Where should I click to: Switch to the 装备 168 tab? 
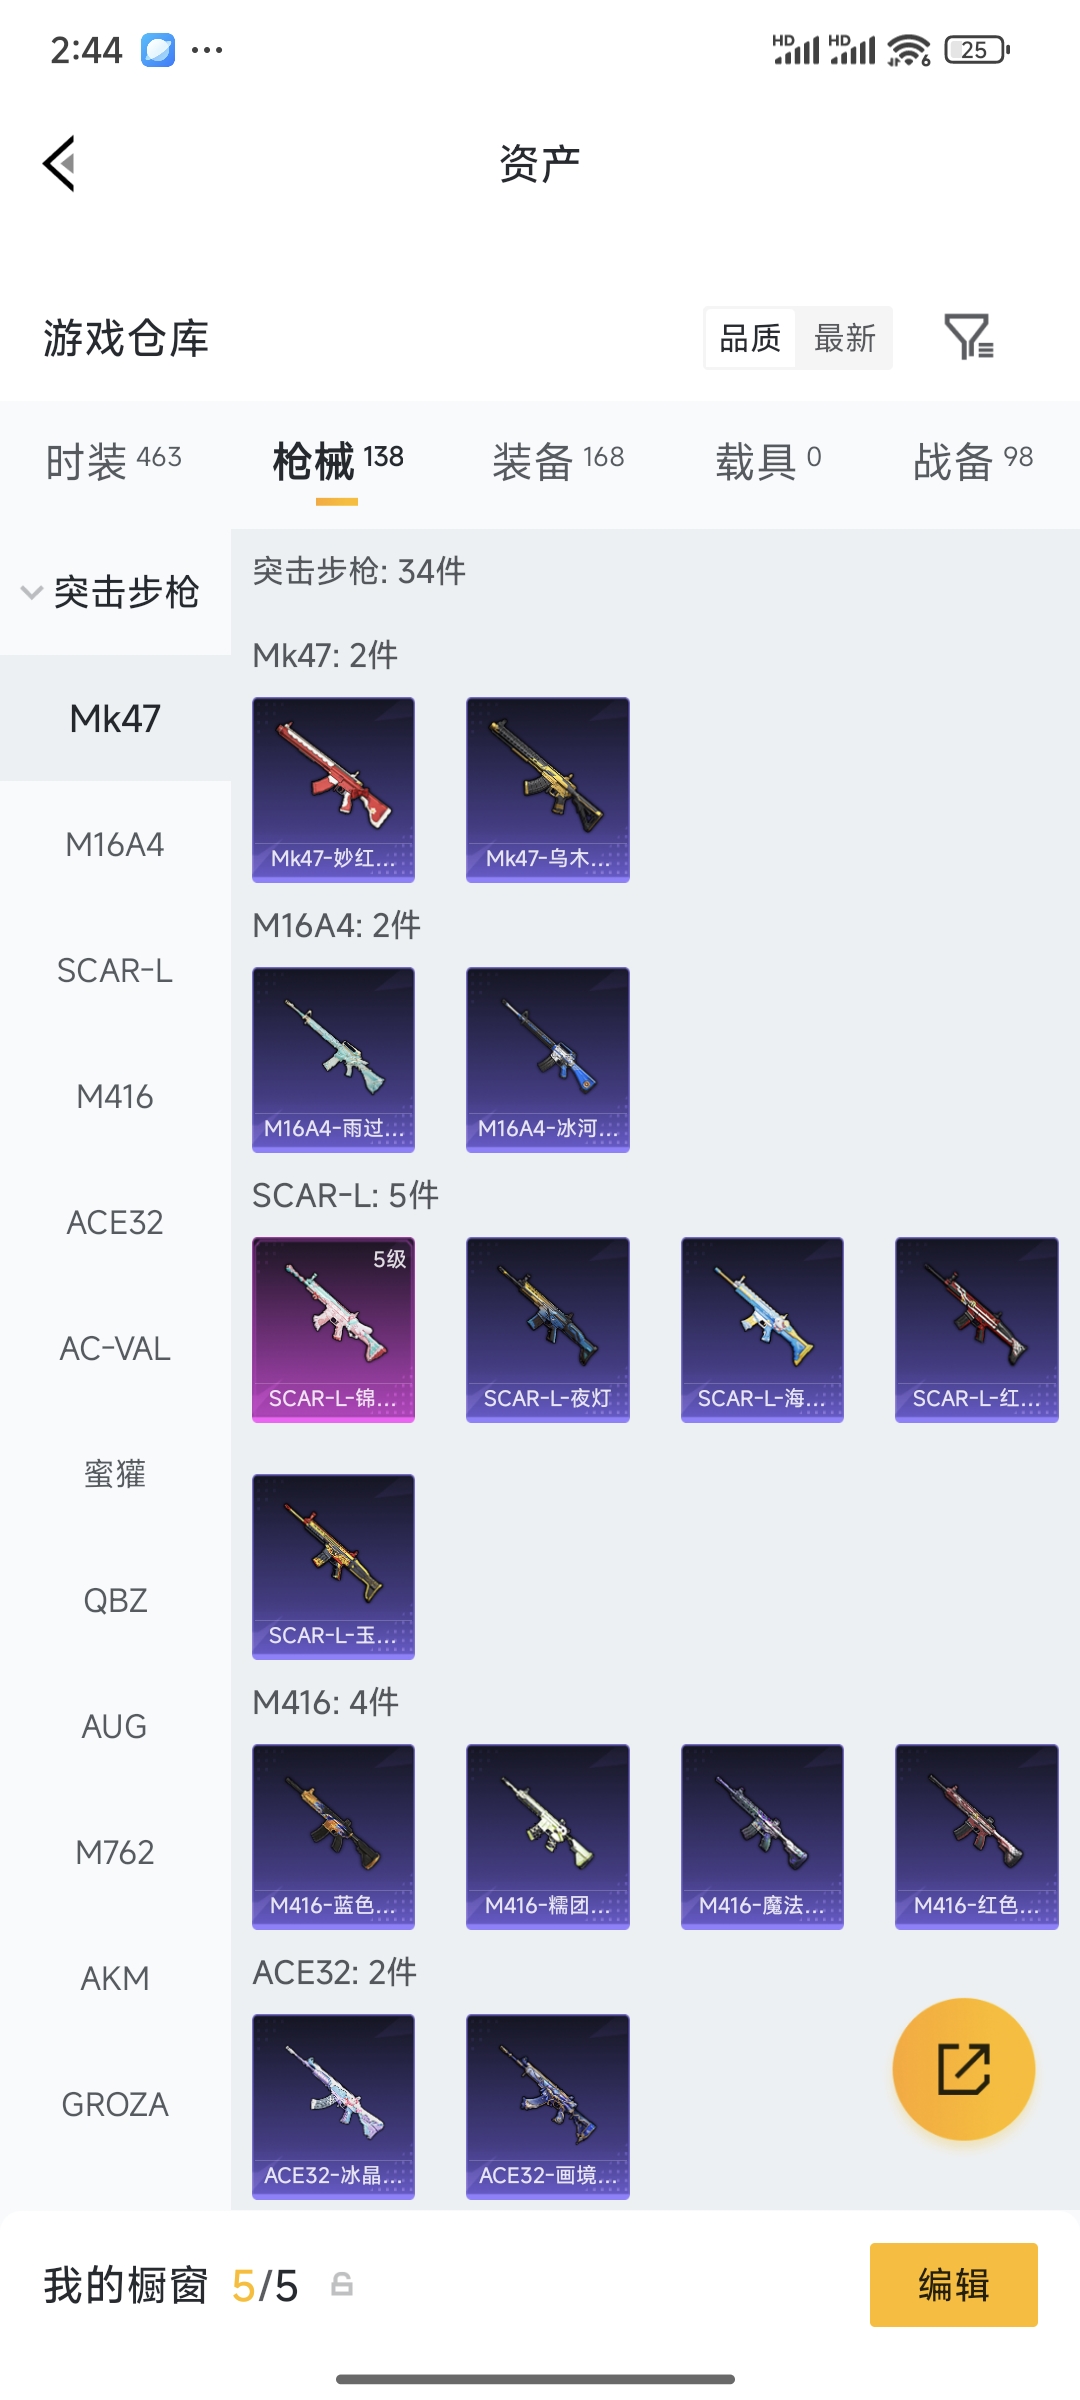(558, 461)
